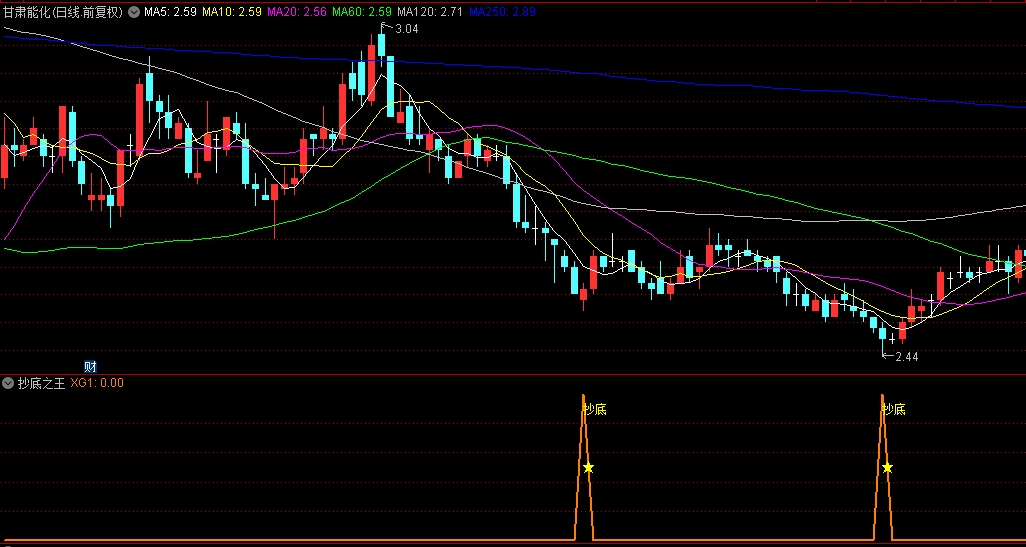This screenshot has height=547, width=1026.
Task: Expand the main chart indicator dropdown arrow
Action: coord(133,11)
